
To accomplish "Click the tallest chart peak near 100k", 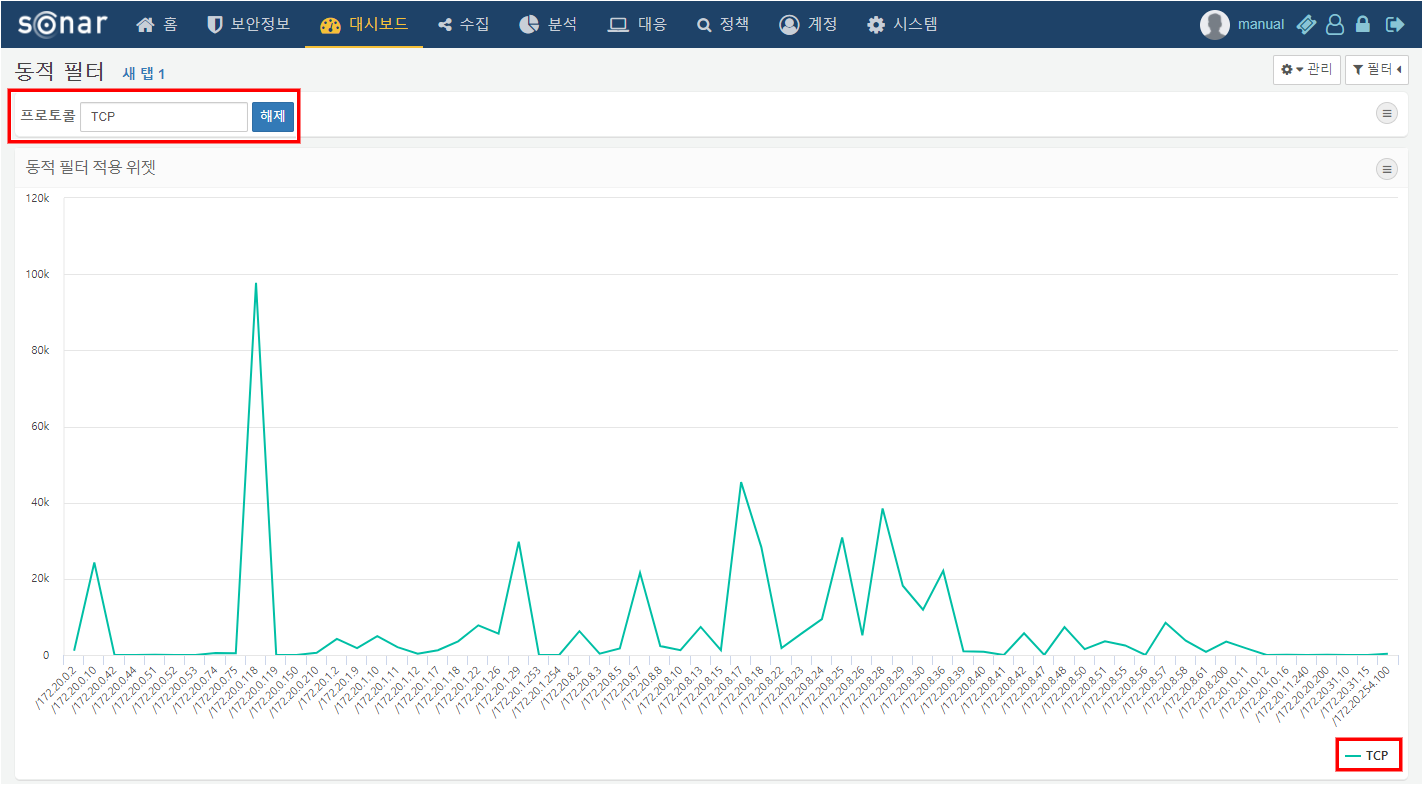I will coord(256,283).
